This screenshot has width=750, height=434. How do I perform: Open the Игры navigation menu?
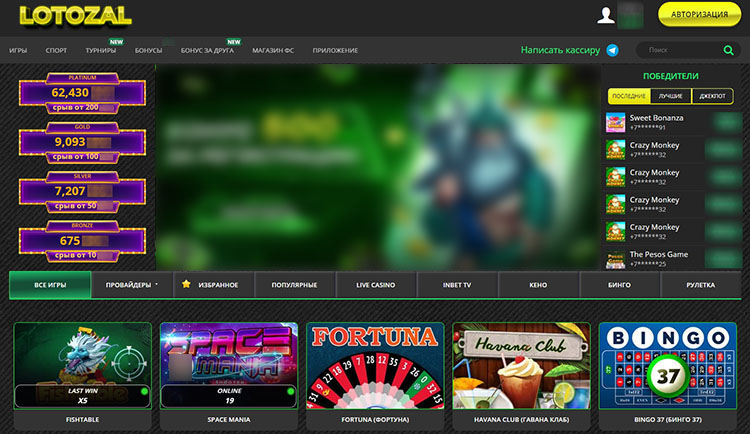coord(18,50)
